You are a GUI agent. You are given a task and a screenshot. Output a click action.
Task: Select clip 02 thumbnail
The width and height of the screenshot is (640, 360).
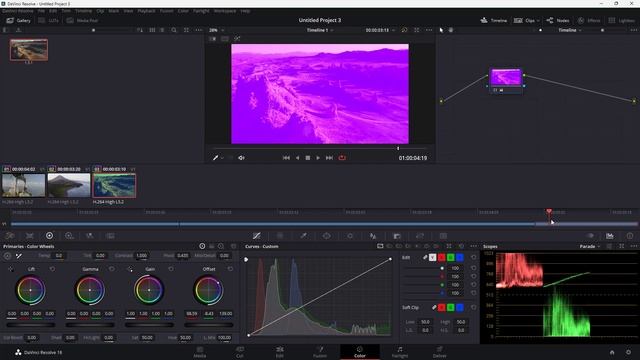69,185
